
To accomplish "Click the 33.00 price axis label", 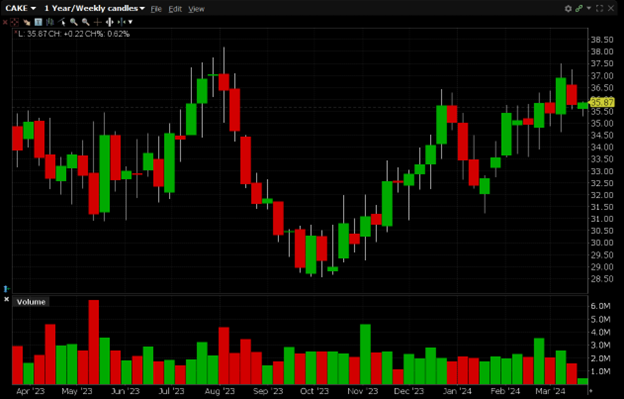I will (x=602, y=171).
